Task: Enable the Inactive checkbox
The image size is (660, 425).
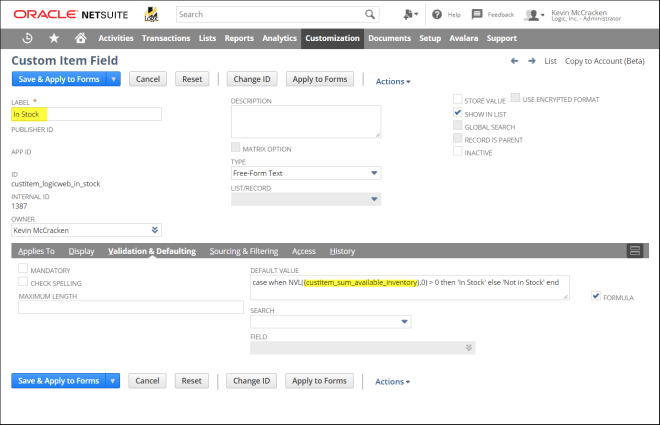Action: click(458, 151)
